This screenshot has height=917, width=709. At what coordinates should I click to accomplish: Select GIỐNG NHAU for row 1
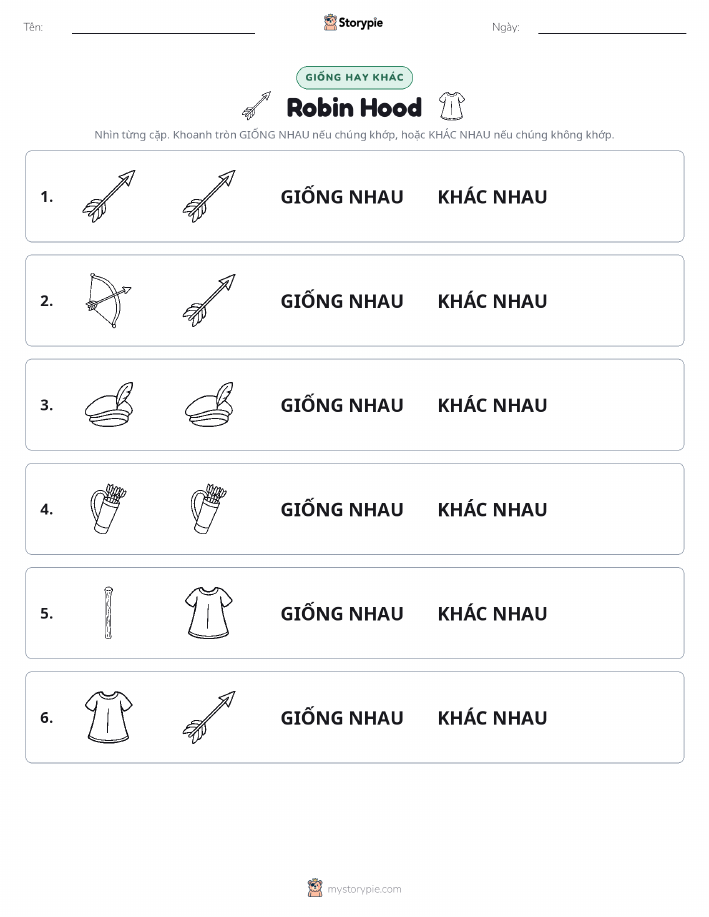(x=342, y=197)
